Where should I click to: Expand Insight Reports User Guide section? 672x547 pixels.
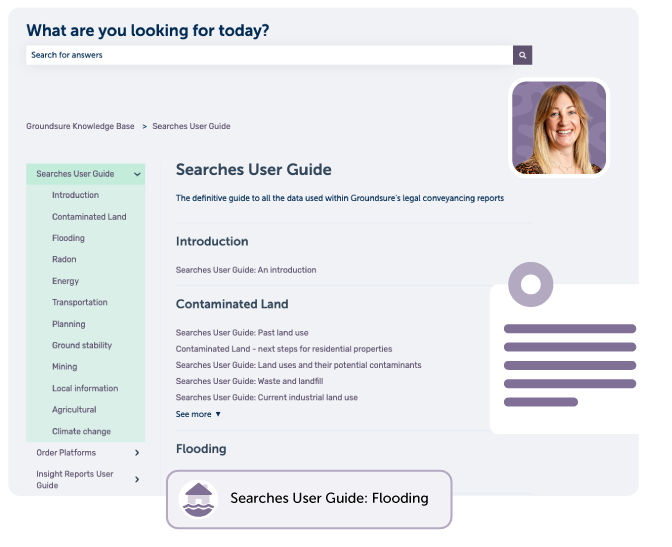137,479
